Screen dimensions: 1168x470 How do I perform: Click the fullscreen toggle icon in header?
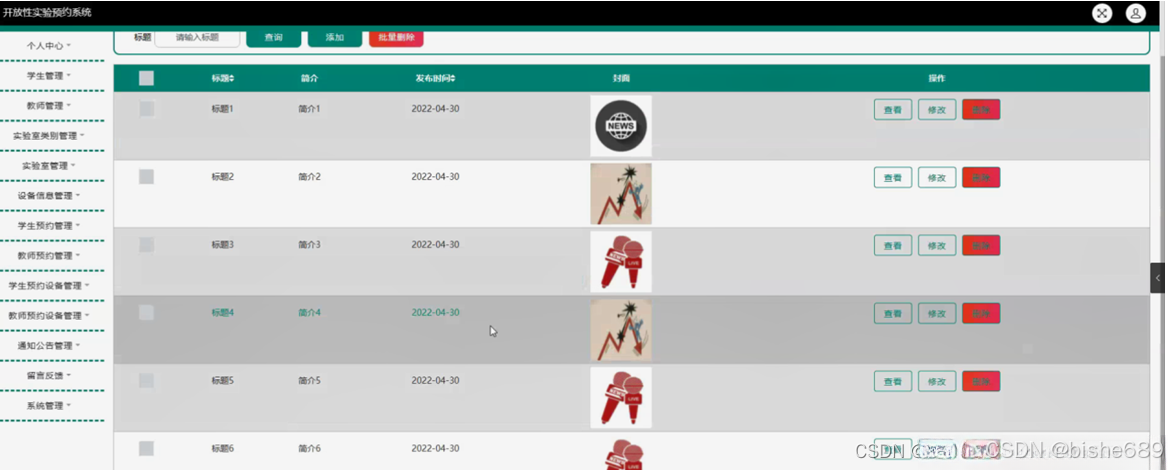coord(1102,13)
